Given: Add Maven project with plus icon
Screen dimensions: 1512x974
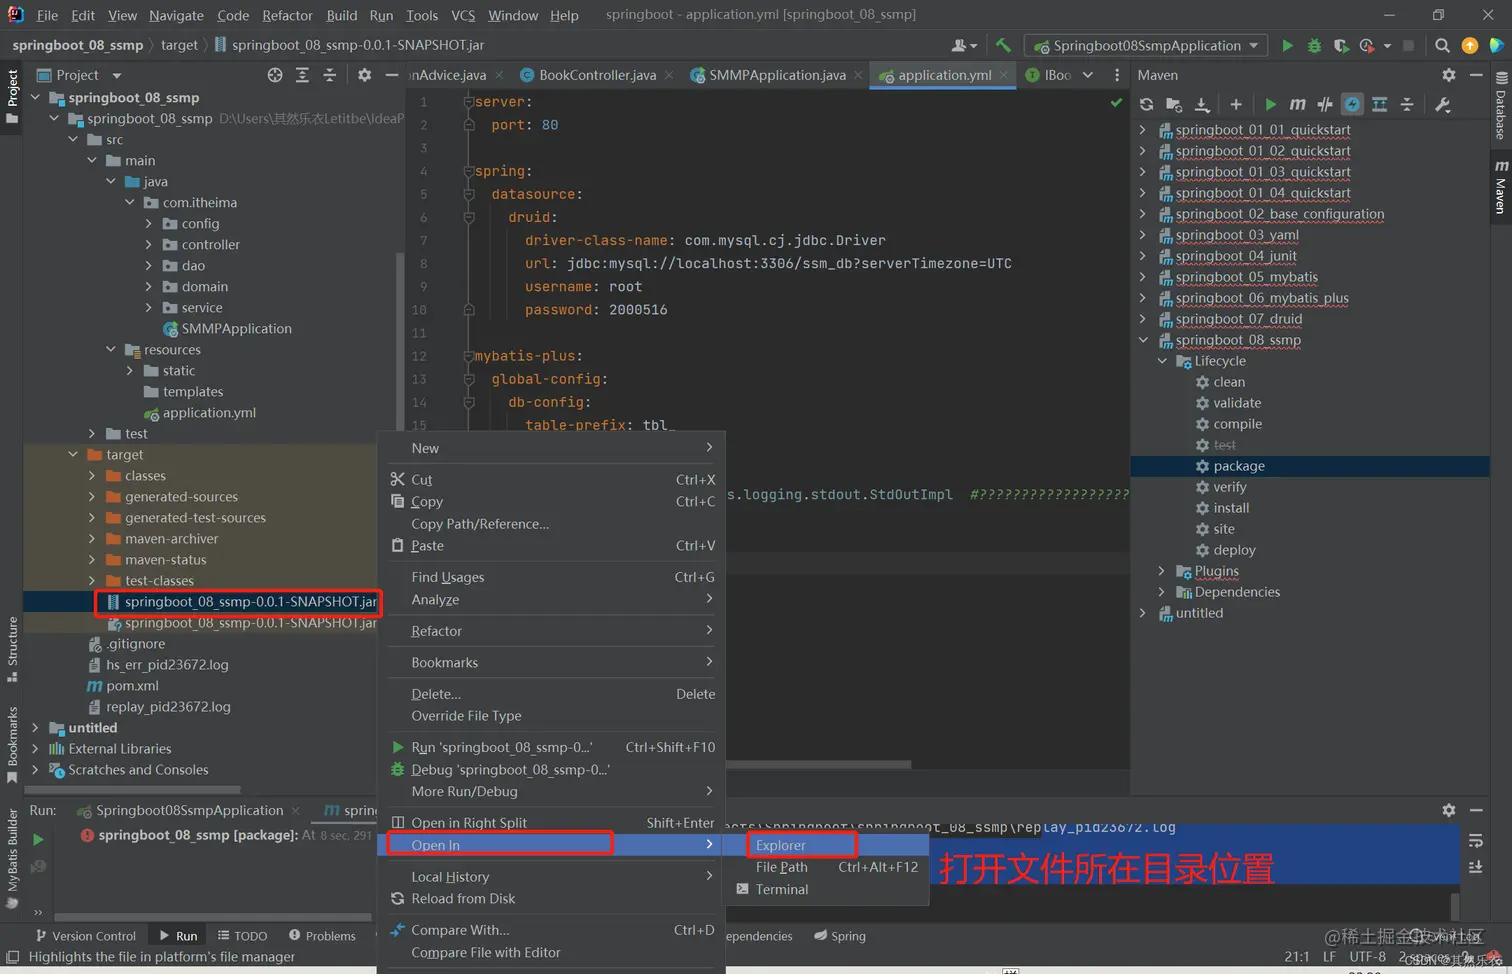Looking at the screenshot, I should (x=1236, y=105).
